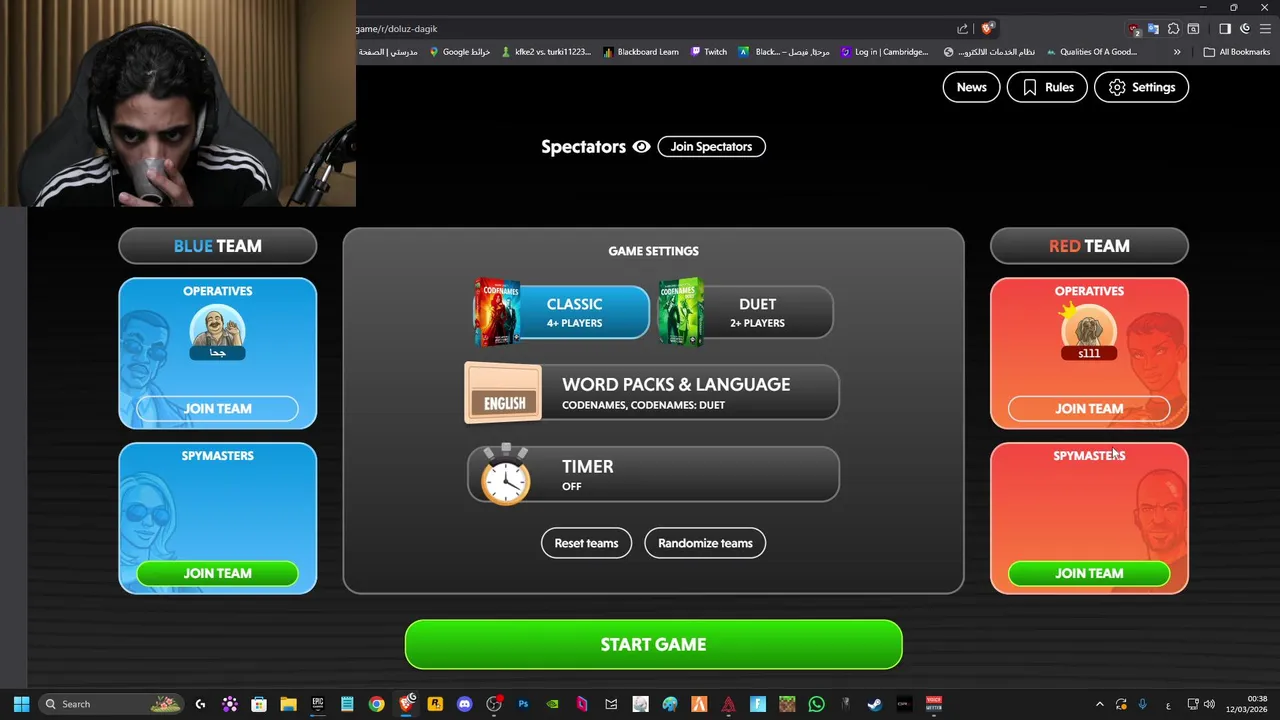
Task: Click the Codenames Classic box image
Action: click(497, 312)
